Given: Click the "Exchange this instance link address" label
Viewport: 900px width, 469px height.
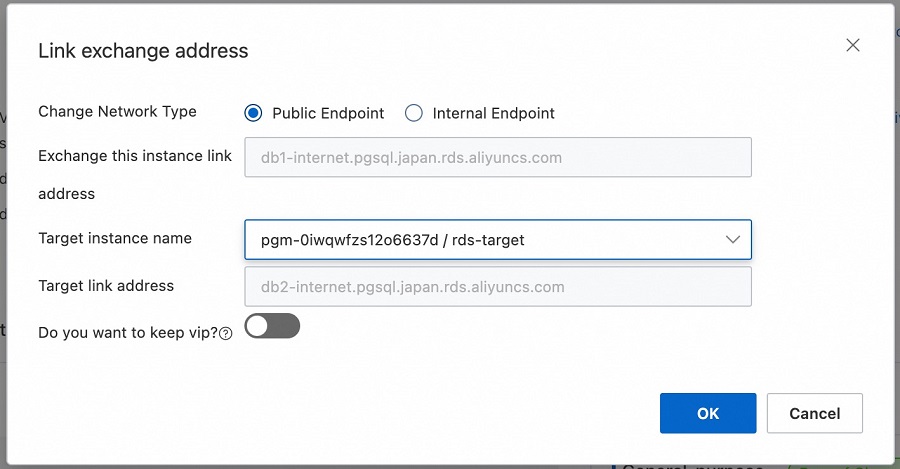Looking at the screenshot, I should pos(135,156).
